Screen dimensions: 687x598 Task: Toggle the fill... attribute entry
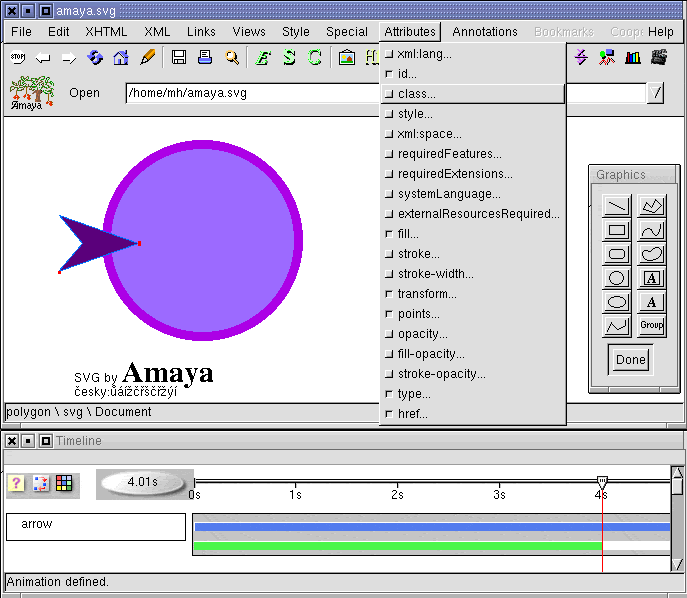(473, 234)
